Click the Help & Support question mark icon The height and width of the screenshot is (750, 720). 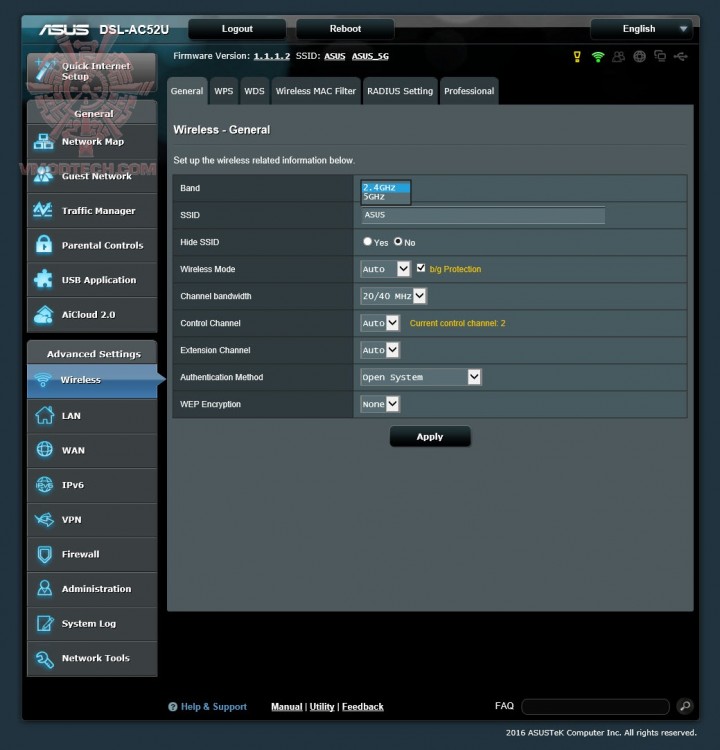[173, 706]
